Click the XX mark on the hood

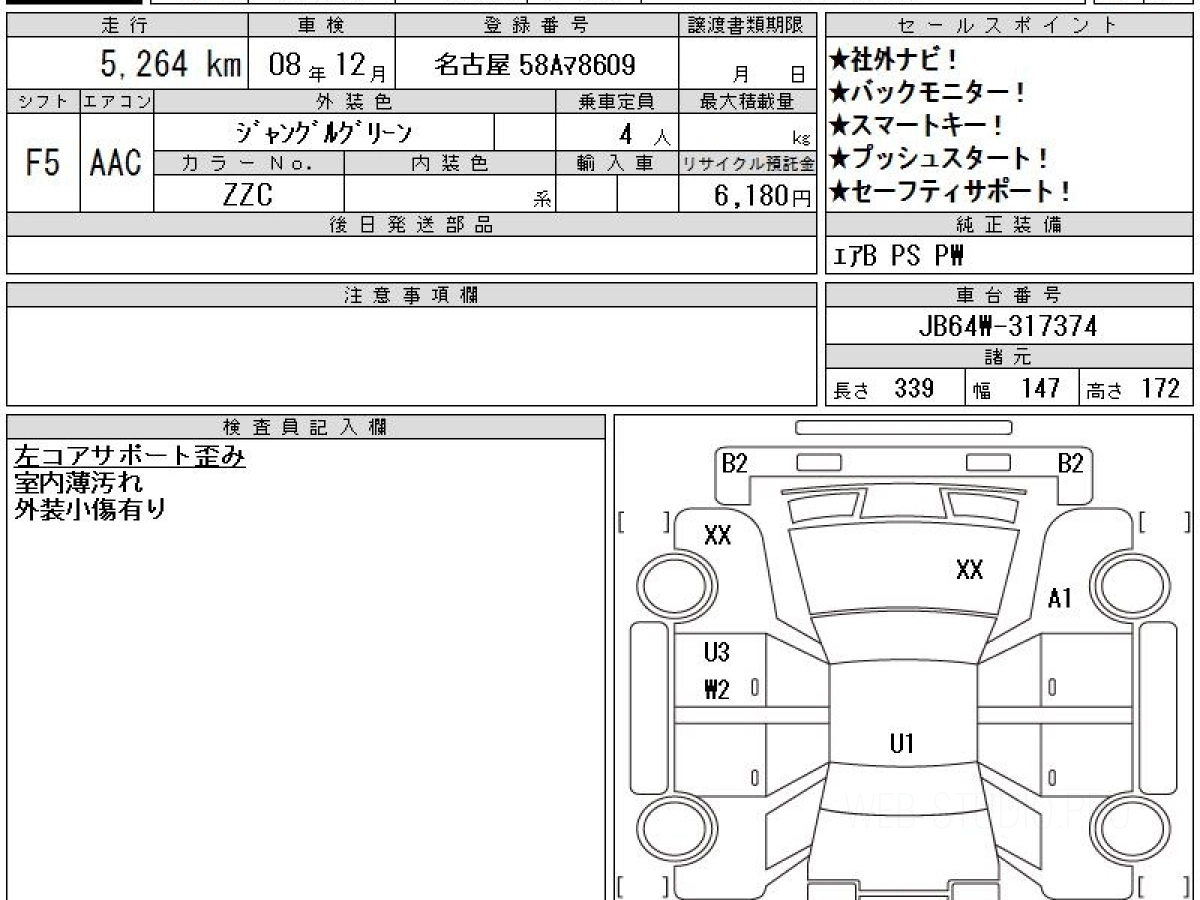point(969,570)
